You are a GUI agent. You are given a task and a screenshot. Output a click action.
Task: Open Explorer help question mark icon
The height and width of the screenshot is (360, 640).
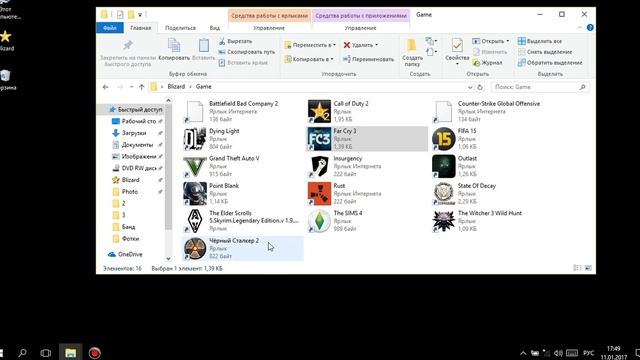(x=590, y=28)
